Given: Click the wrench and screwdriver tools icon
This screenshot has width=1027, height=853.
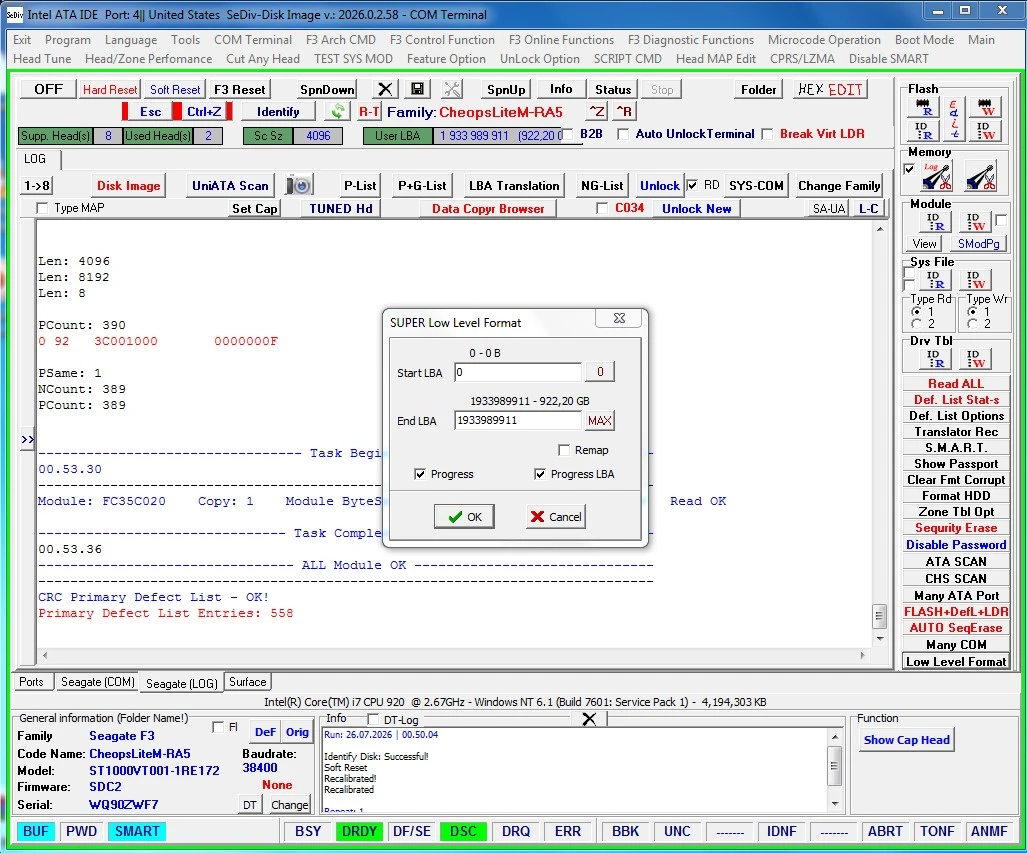Looking at the screenshot, I should (452, 89).
